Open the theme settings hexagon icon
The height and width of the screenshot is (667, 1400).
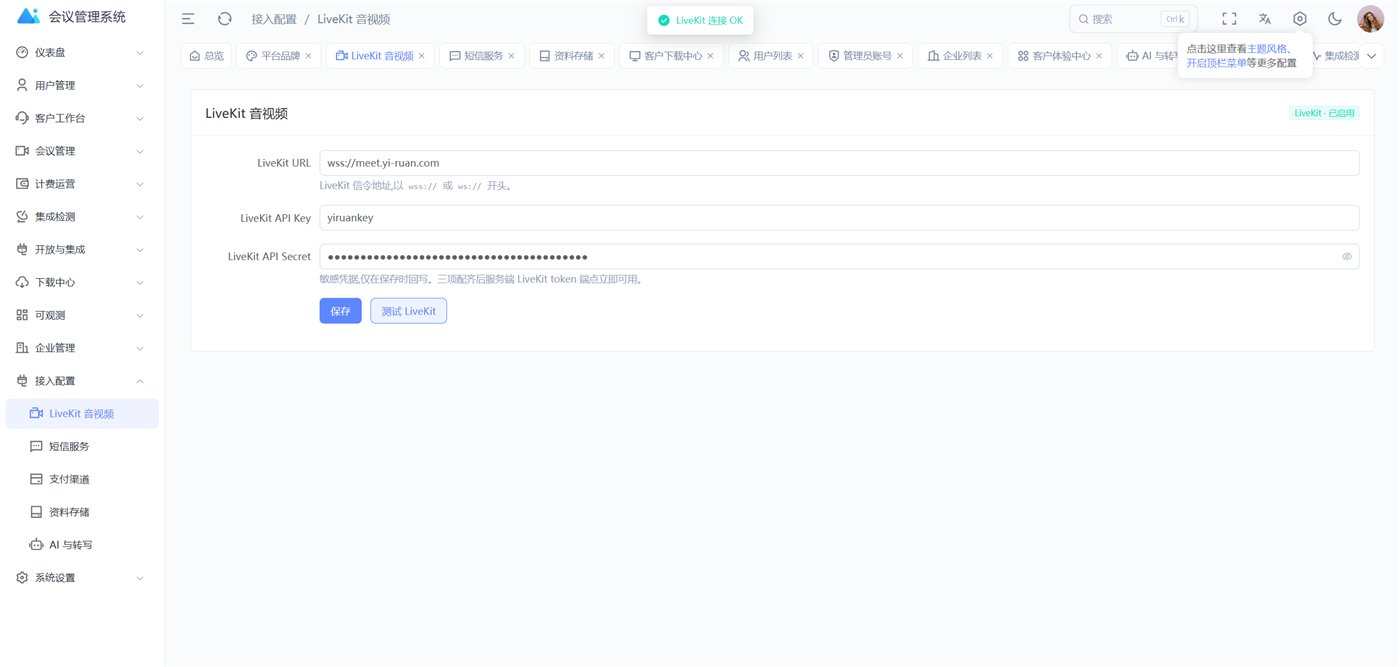point(1300,19)
